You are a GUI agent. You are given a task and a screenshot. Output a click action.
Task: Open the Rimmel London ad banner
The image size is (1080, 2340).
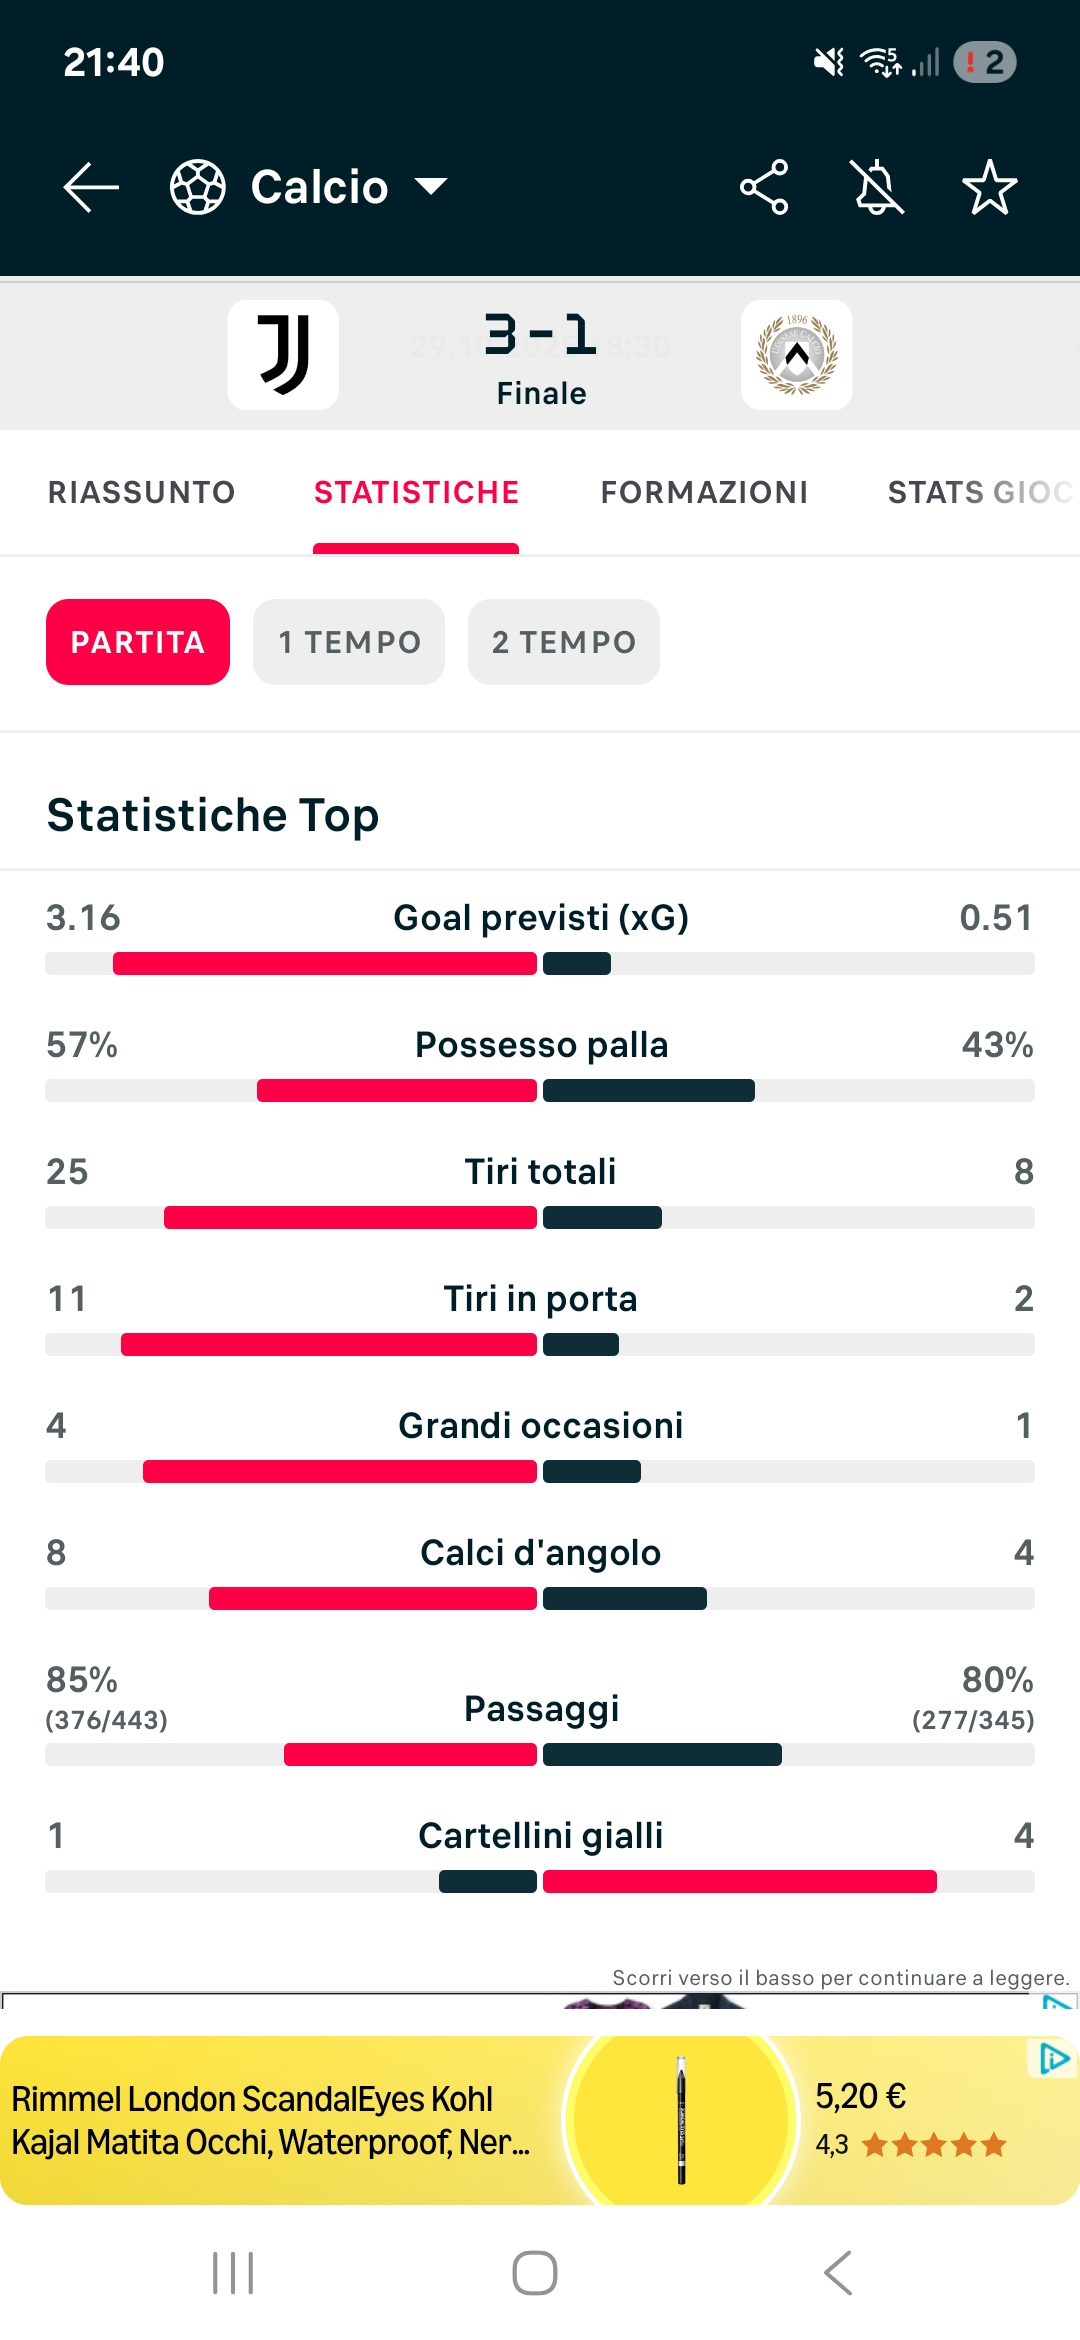tap(400, 2120)
